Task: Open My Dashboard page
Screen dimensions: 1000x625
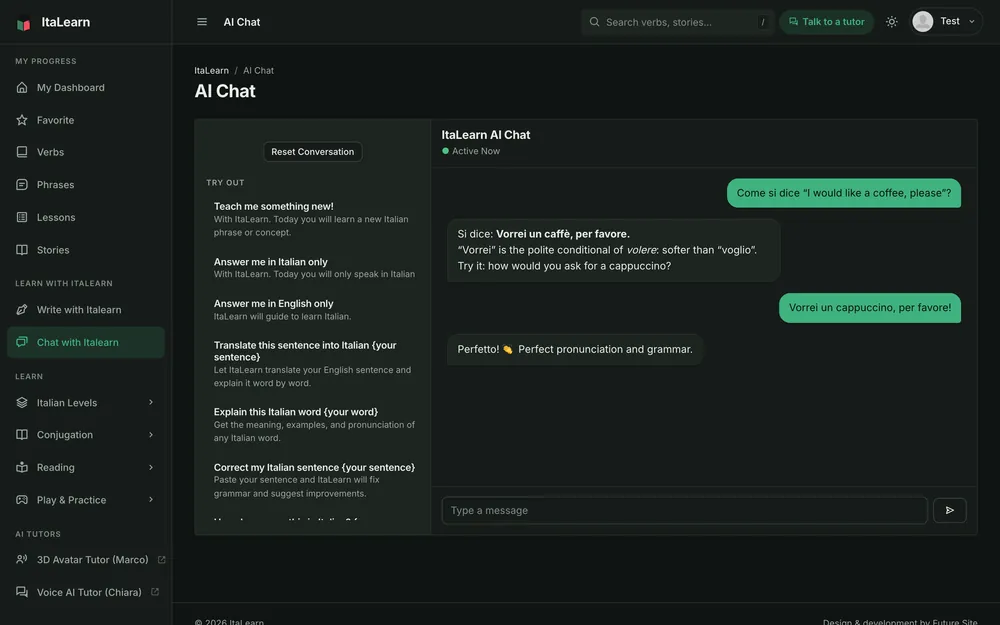Action: [x=85, y=87]
